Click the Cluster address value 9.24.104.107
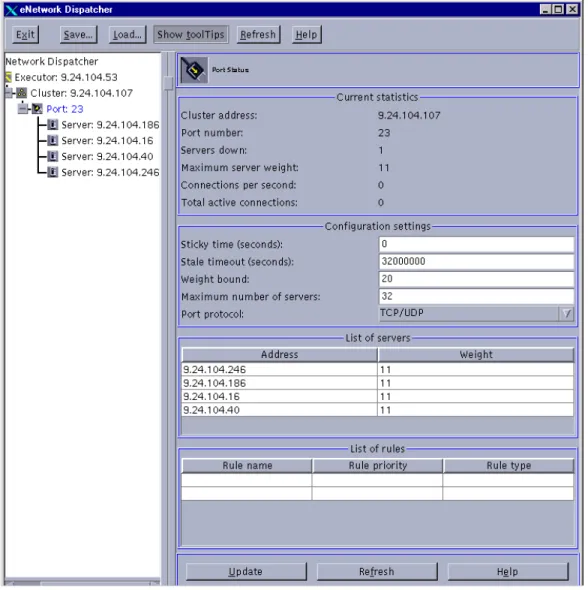The width and height of the screenshot is (588, 590). [409, 115]
